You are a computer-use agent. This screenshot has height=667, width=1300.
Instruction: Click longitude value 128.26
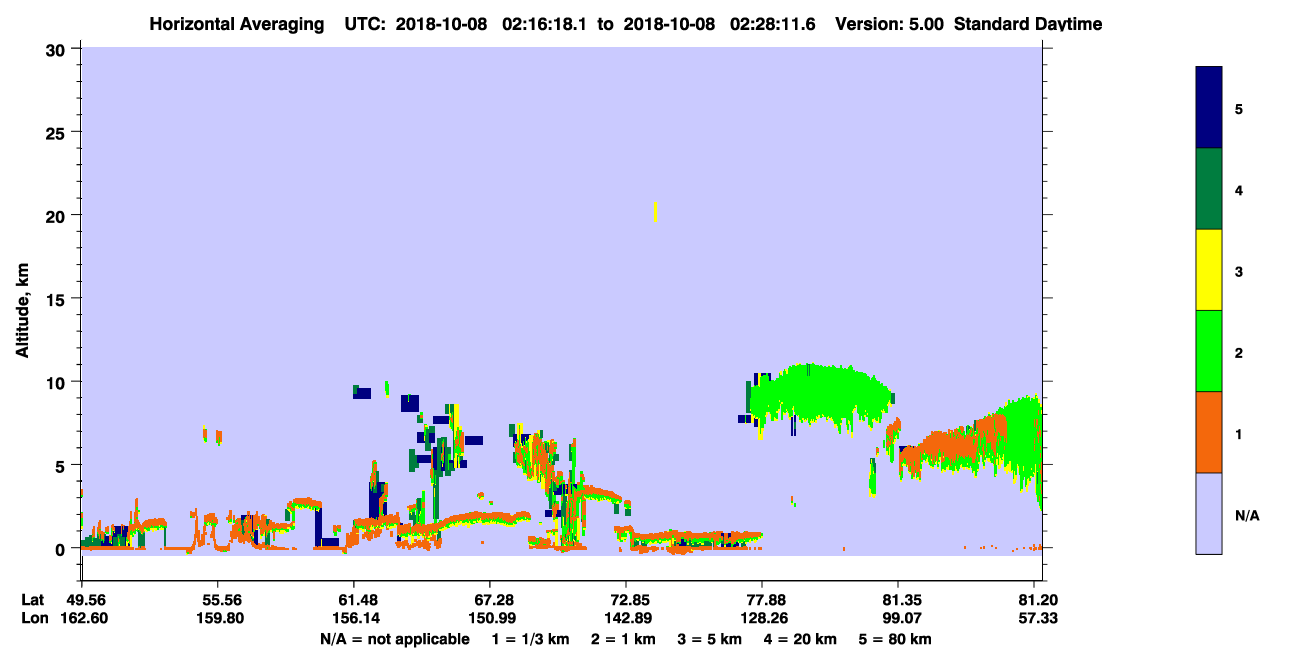[762, 618]
